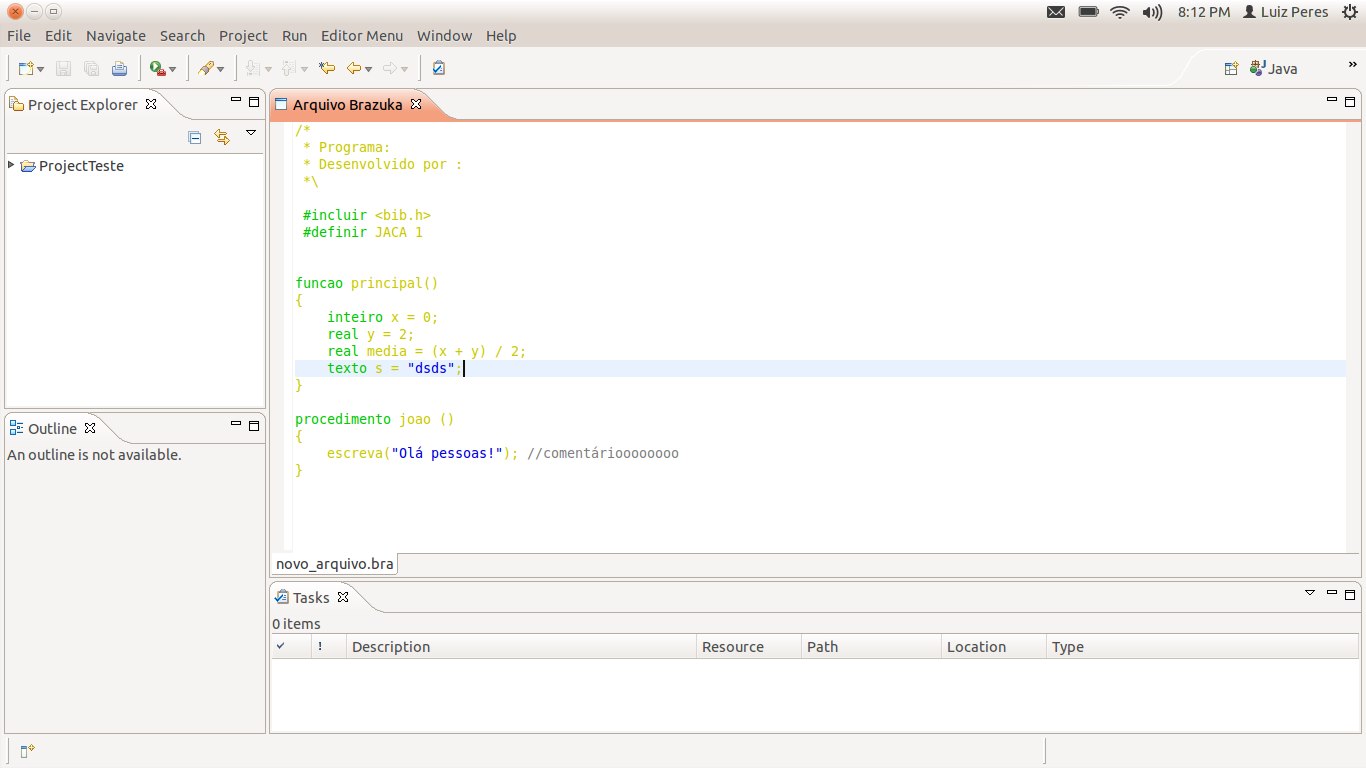Select the novo_arquivo.bra bottom tab
Image resolution: width=1366 pixels, height=768 pixels.
[334, 564]
